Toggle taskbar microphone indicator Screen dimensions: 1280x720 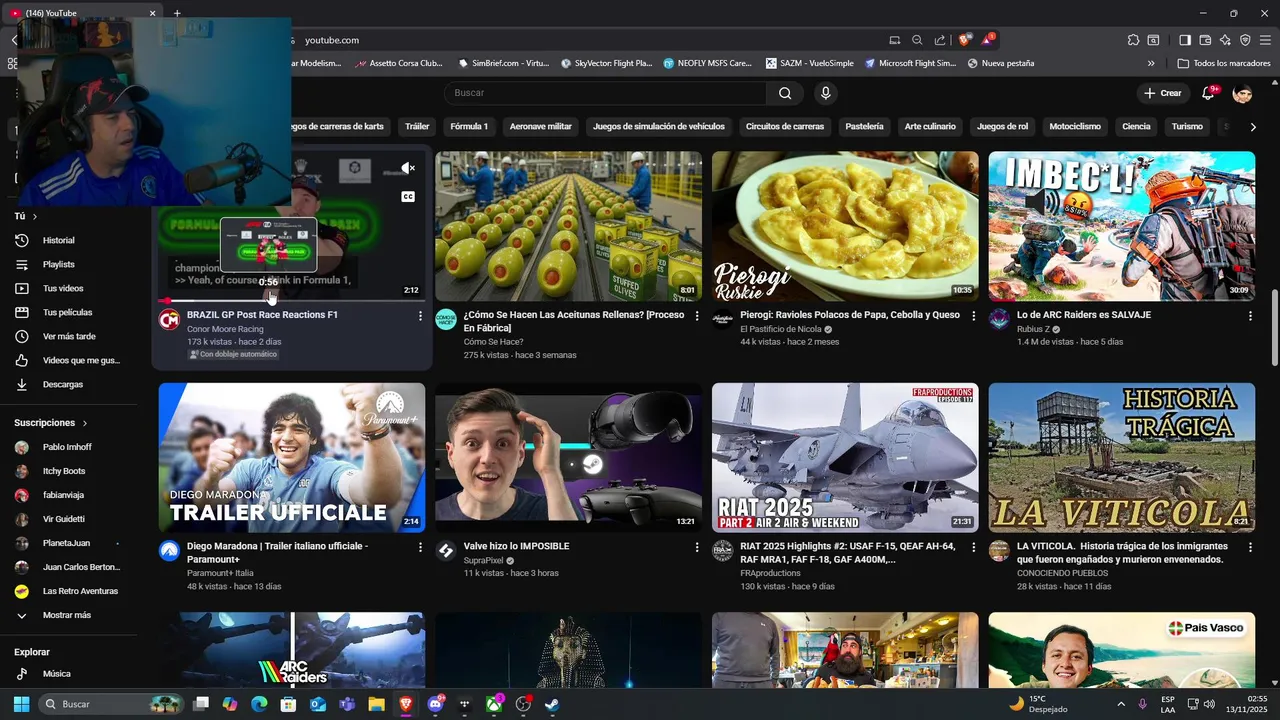[1142, 704]
